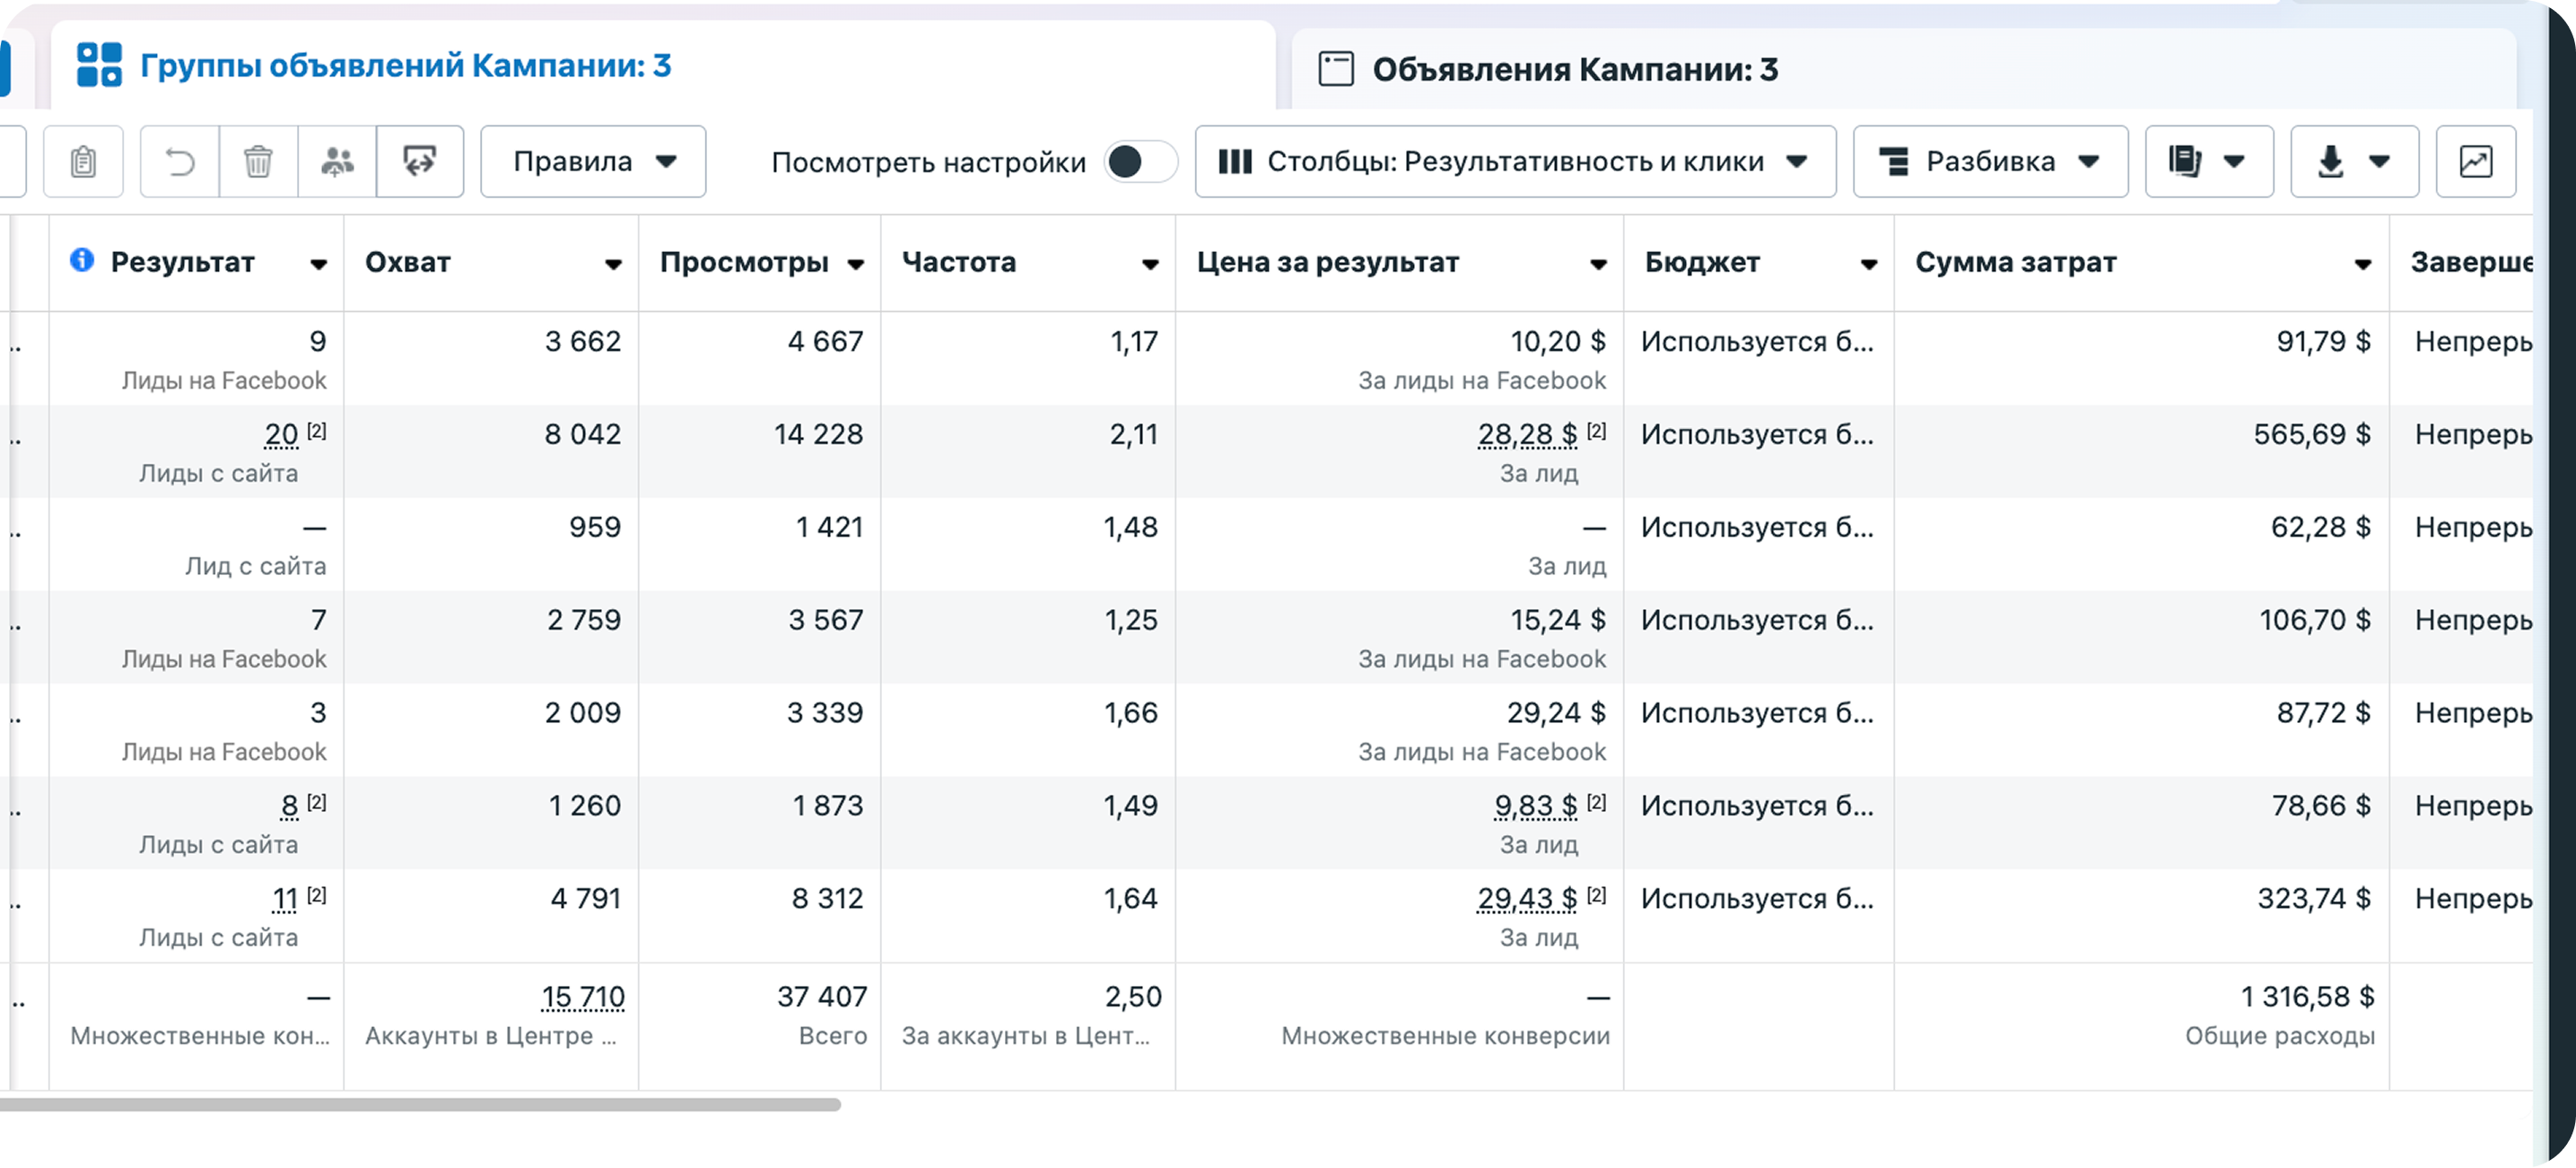Sort by Бюджет column header

tap(1759, 262)
